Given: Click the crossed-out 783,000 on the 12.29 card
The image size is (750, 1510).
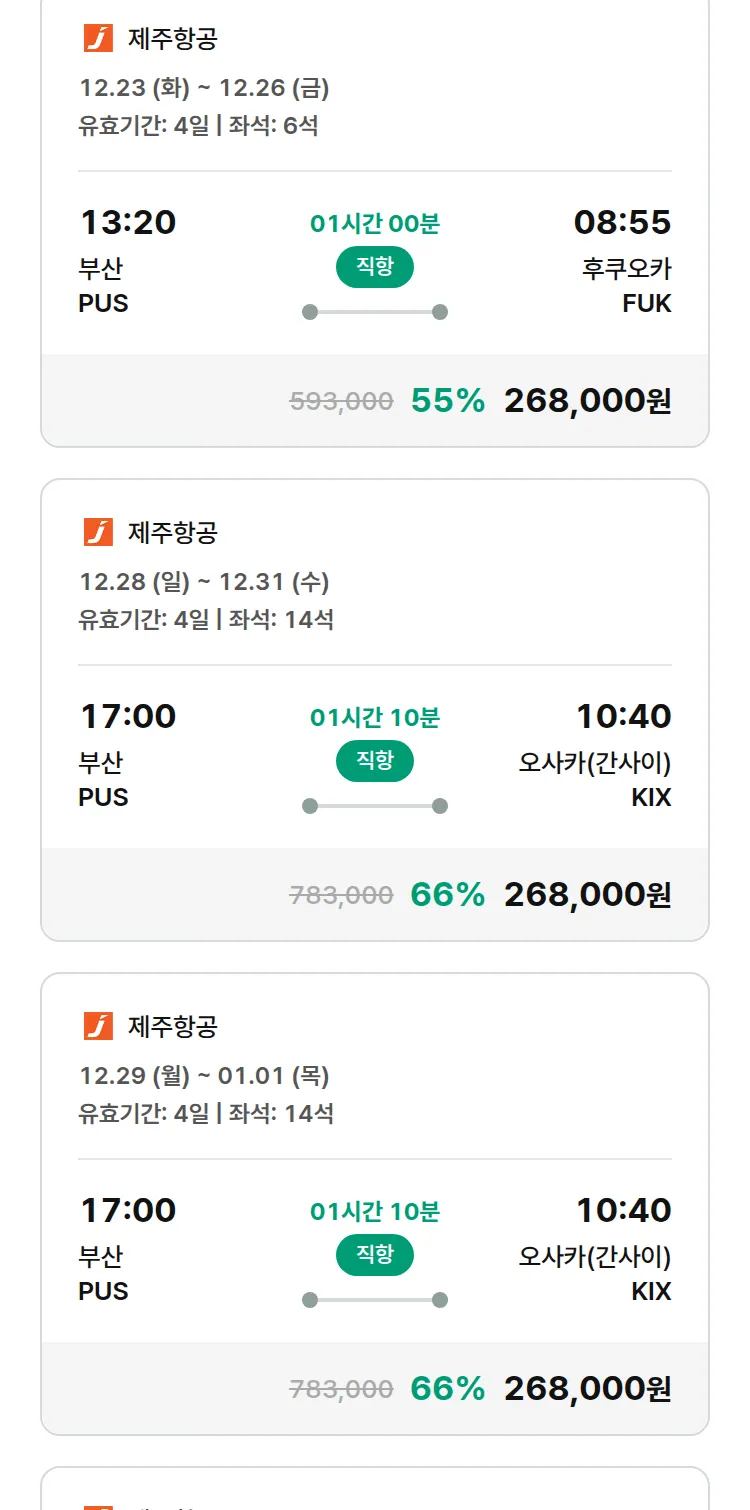Looking at the screenshot, I should click(341, 1390).
